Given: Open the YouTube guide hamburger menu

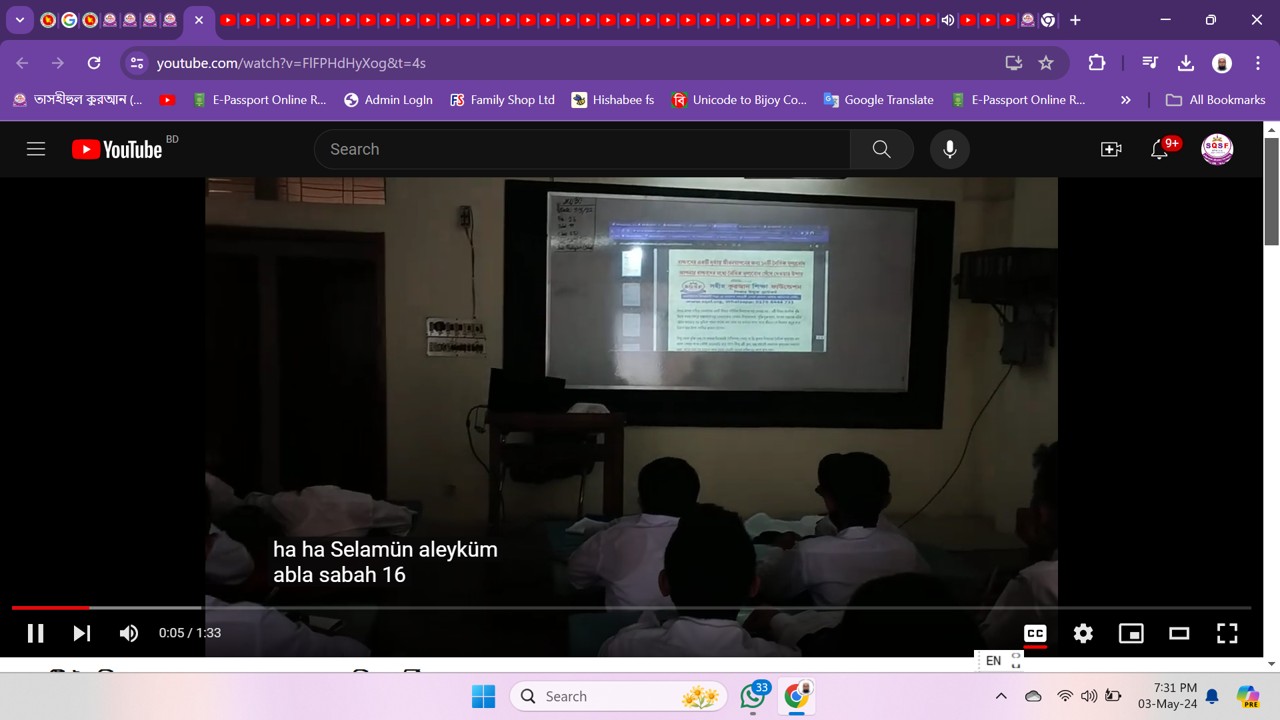Looking at the screenshot, I should pyautogui.click(x=36, y=149).
